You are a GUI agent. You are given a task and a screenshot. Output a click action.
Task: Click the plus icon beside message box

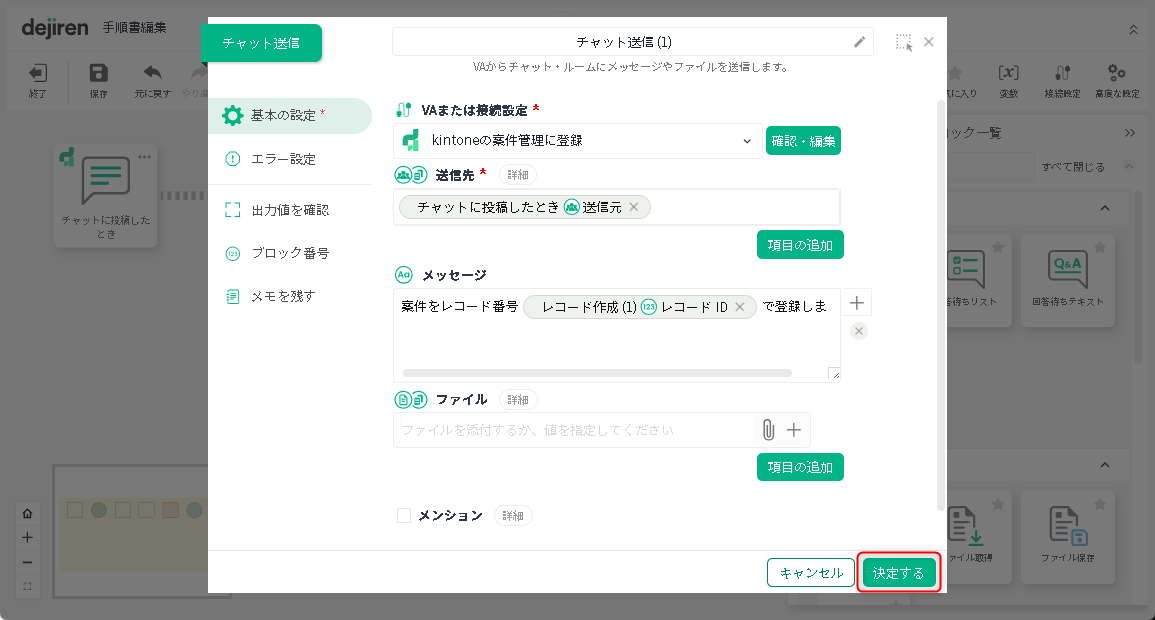[858, 303]
